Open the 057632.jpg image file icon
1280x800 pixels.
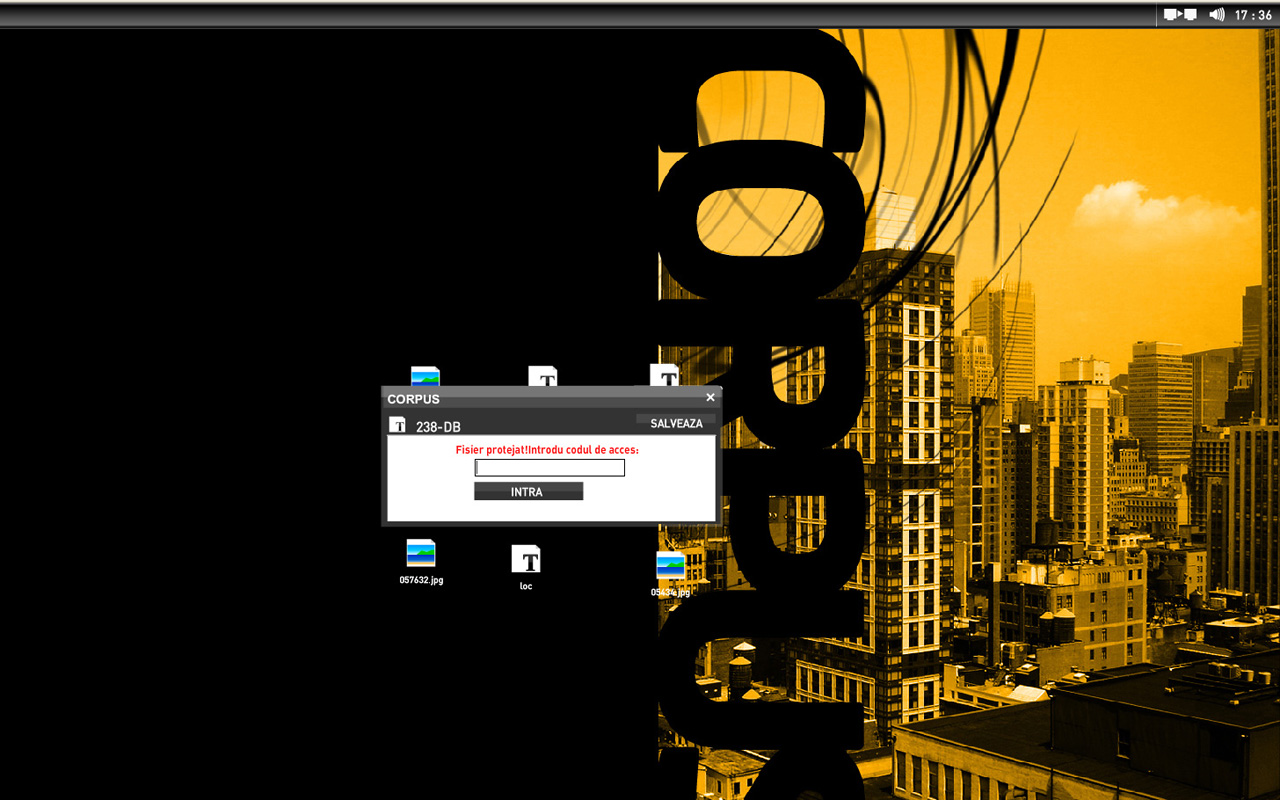tap(421, 554)
